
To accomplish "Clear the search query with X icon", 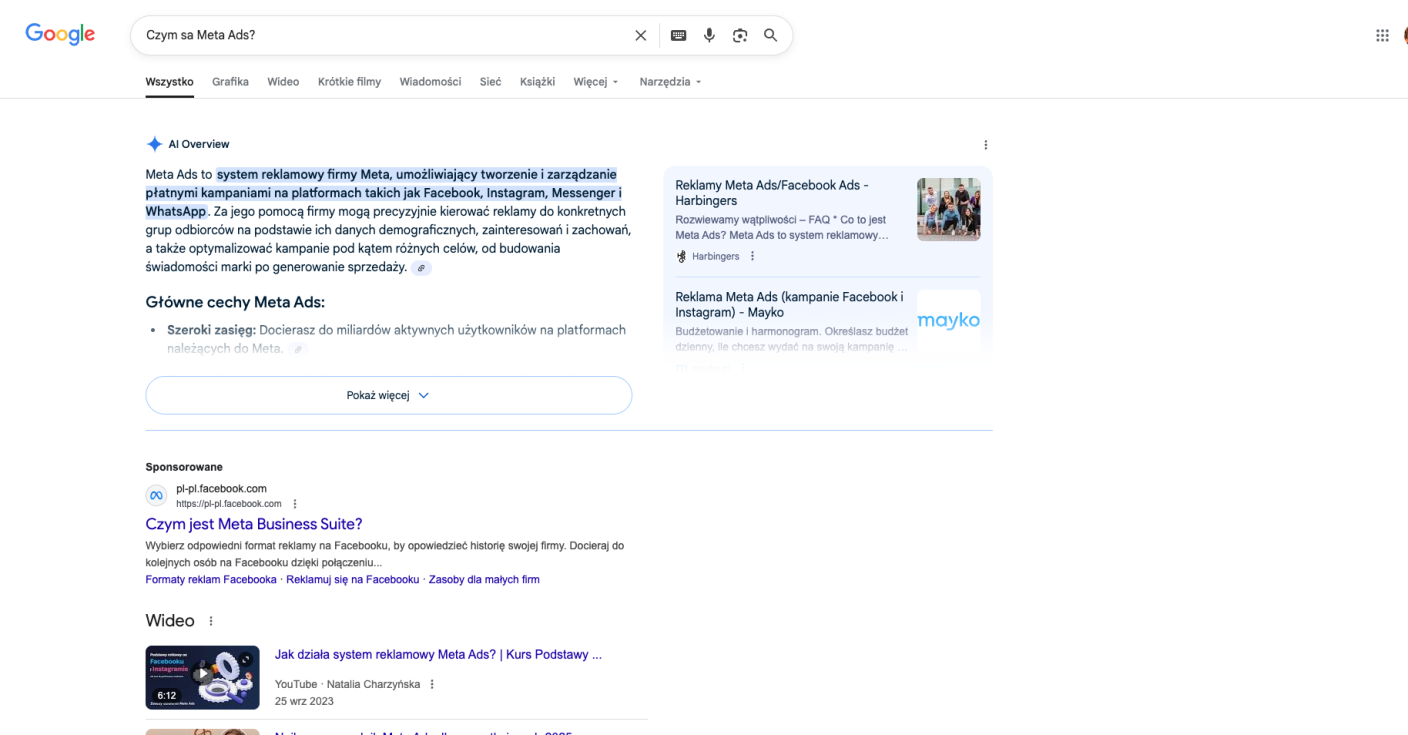I will [x=640, y=35].
